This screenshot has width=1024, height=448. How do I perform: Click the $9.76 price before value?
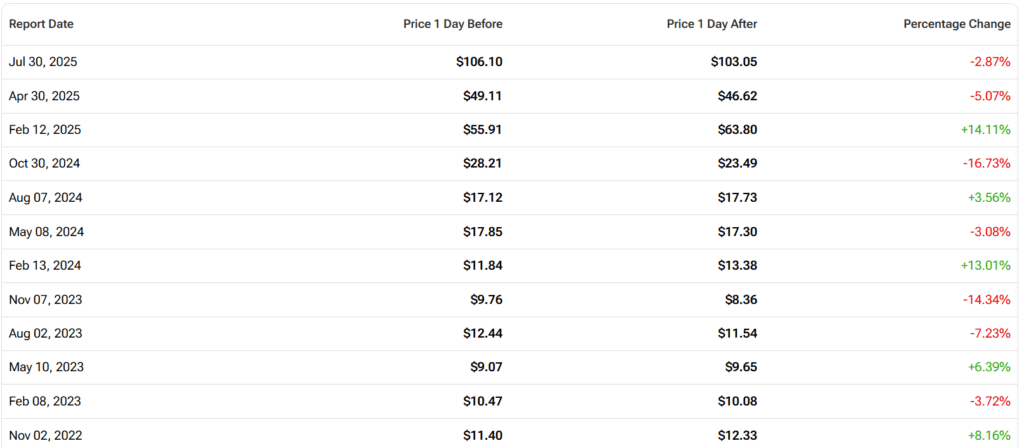[x=486, y=300]
